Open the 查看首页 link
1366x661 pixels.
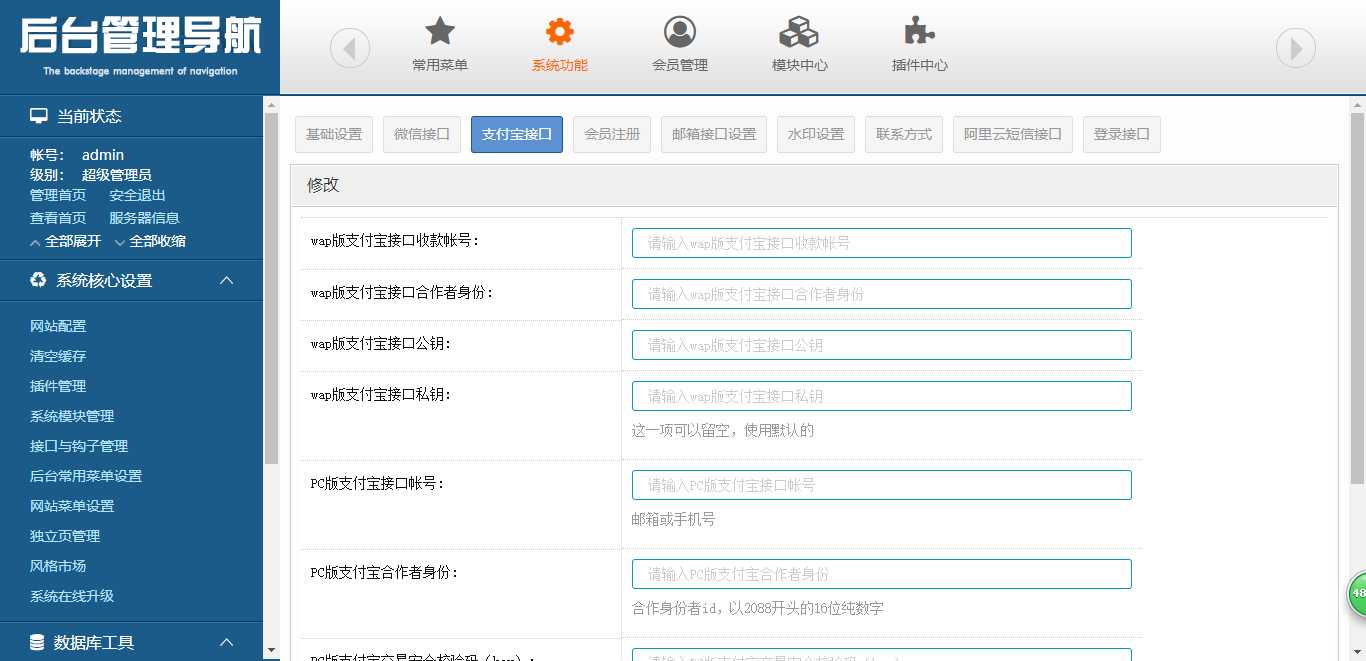pos(58,217)
